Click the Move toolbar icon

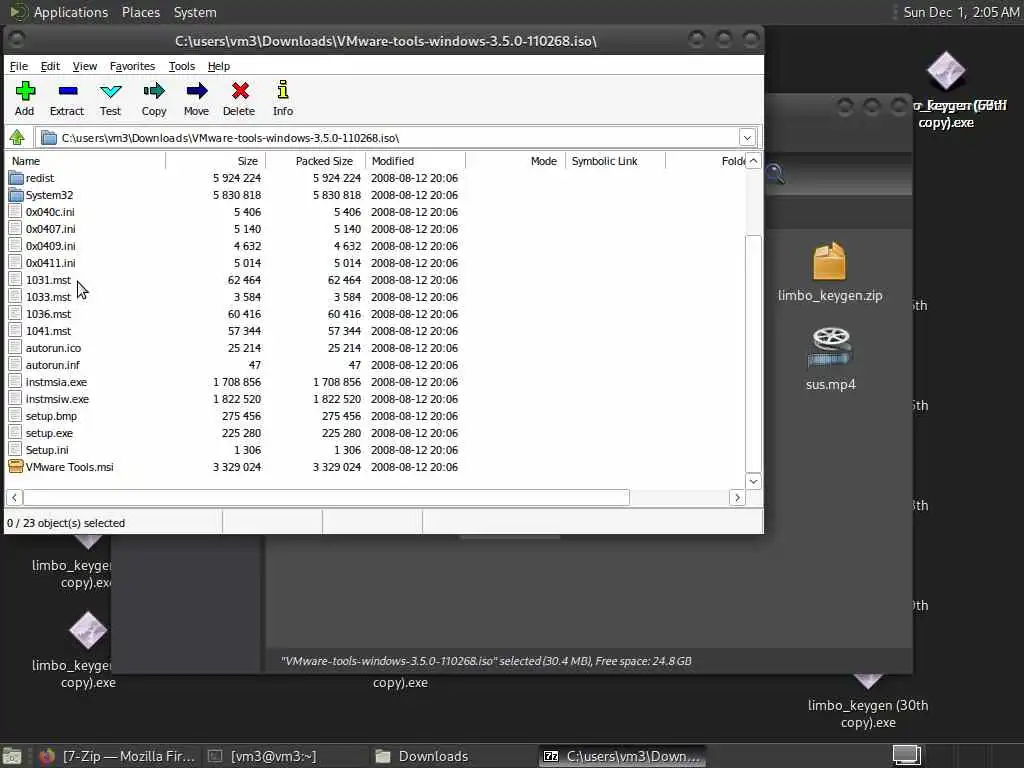196,91
